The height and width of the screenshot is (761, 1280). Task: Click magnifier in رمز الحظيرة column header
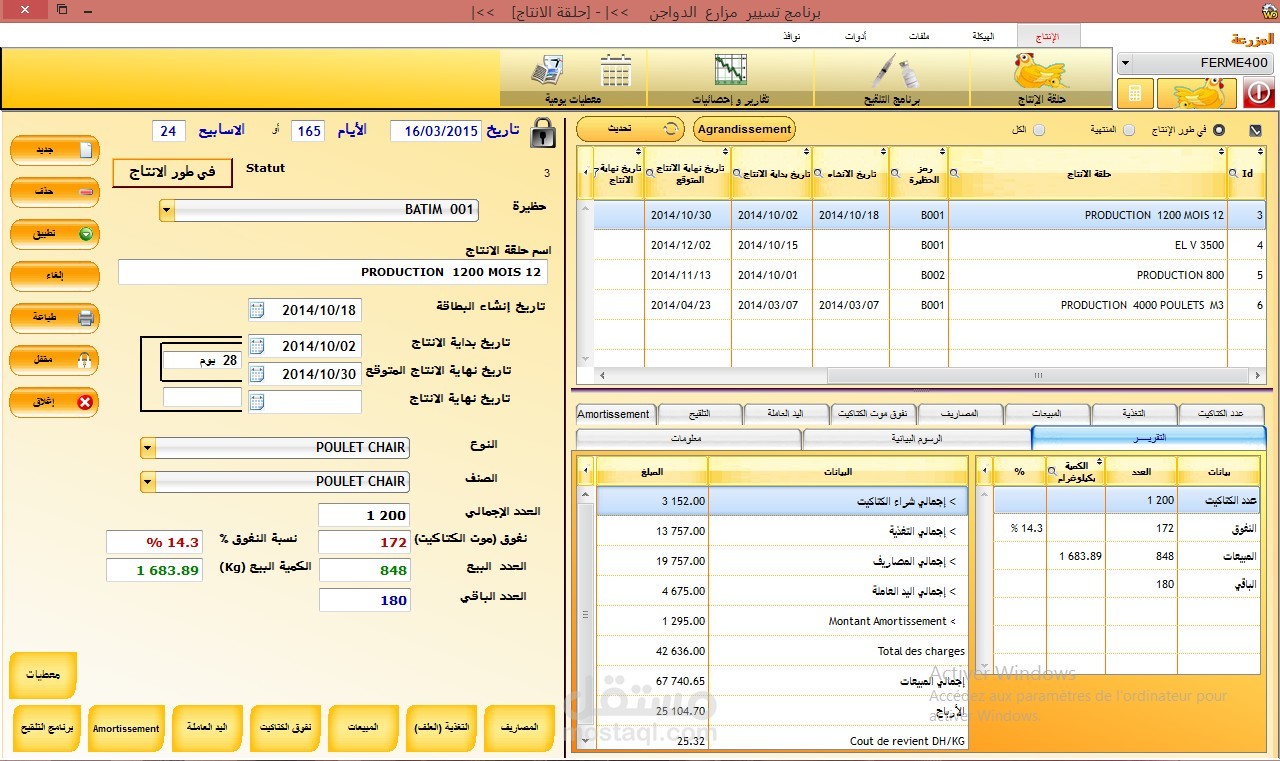[897, 173]
